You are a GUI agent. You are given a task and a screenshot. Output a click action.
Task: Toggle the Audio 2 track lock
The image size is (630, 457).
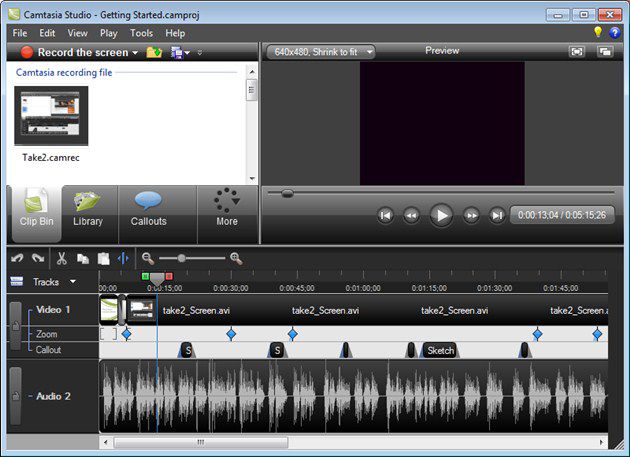click(15, 396)
